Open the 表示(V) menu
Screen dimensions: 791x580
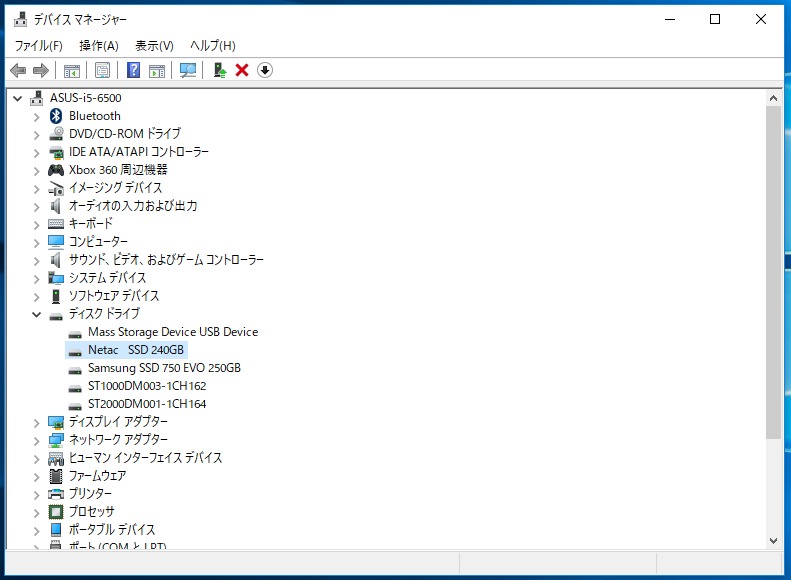coord(154,46)
